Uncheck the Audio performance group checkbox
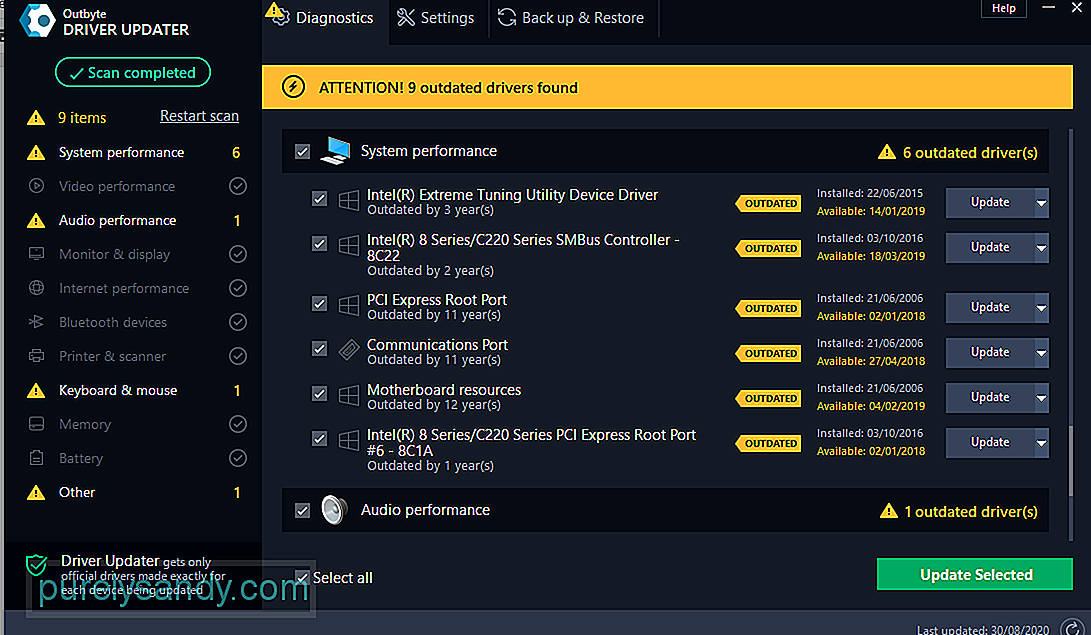Image resolution: width=1091 pixels, height=635 pixels. coord(302,511)
